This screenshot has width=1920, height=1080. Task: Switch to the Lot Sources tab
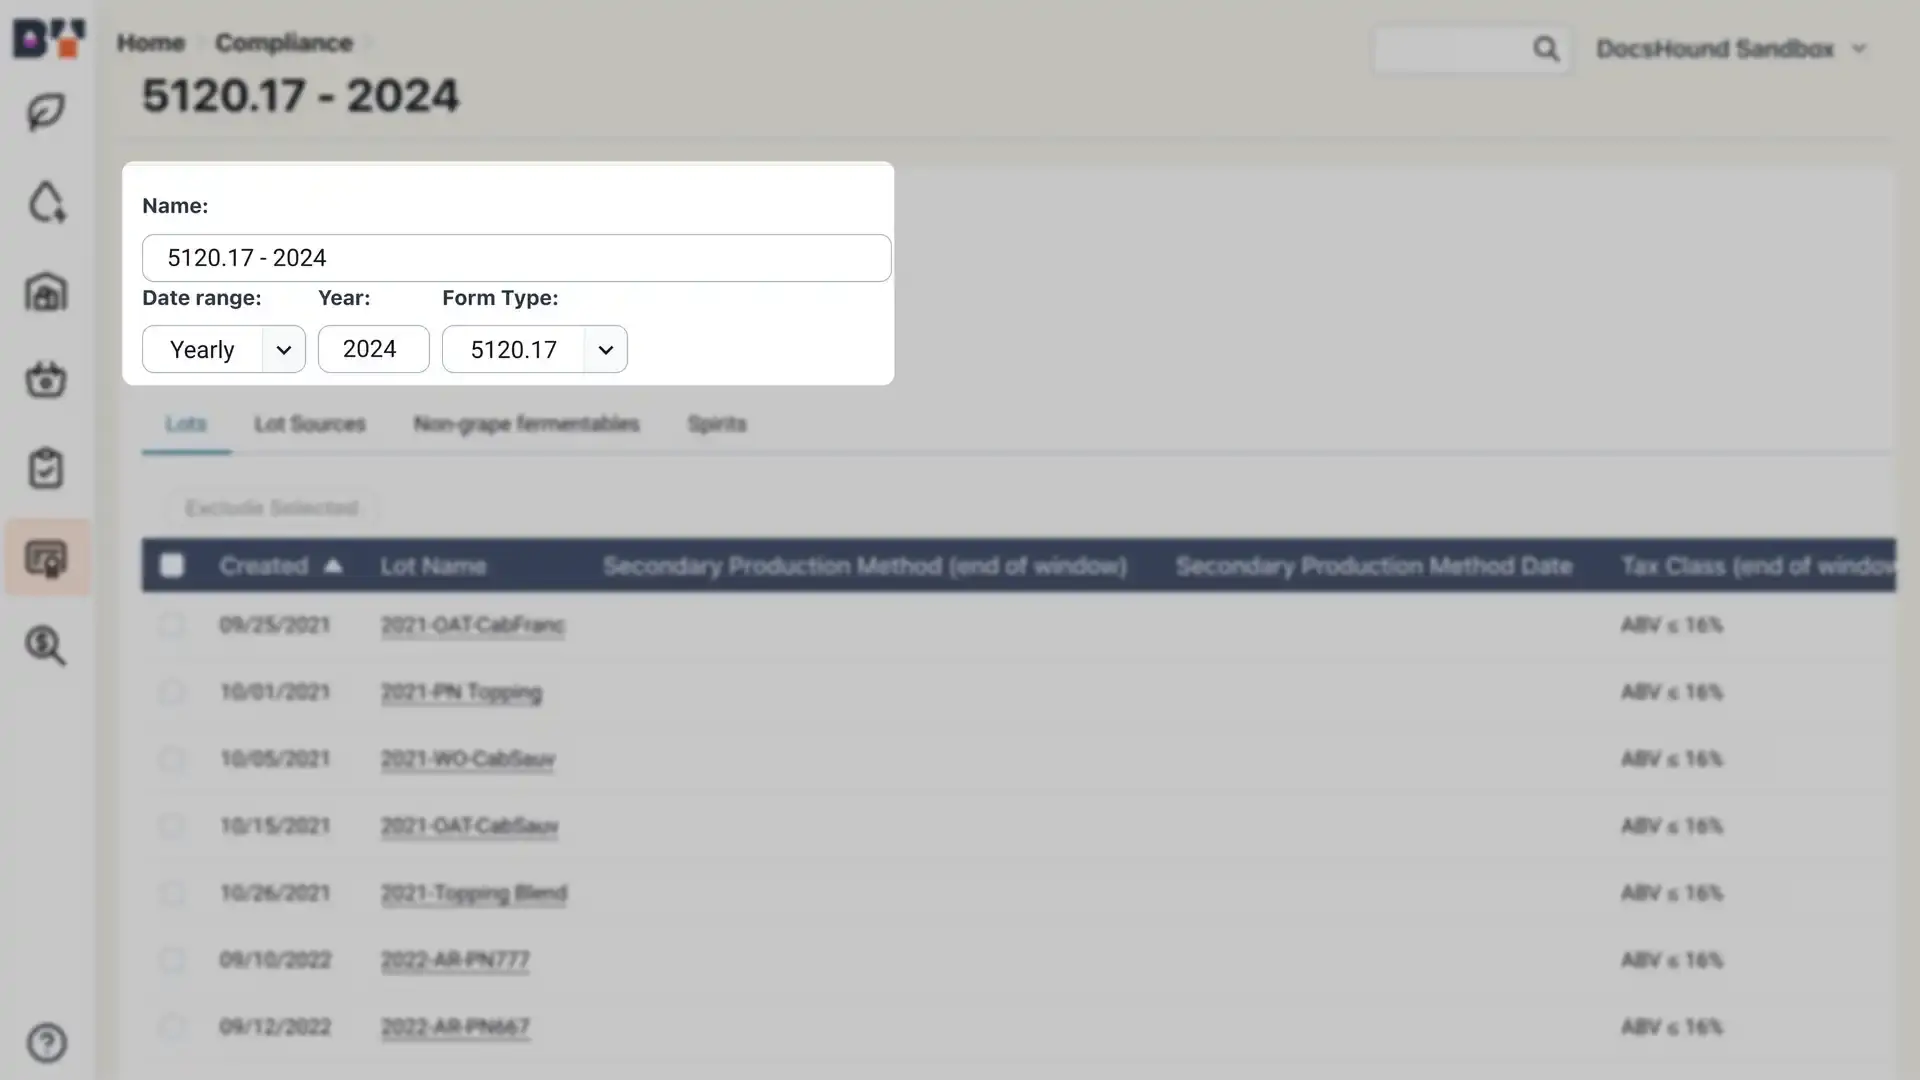(310, 423)
